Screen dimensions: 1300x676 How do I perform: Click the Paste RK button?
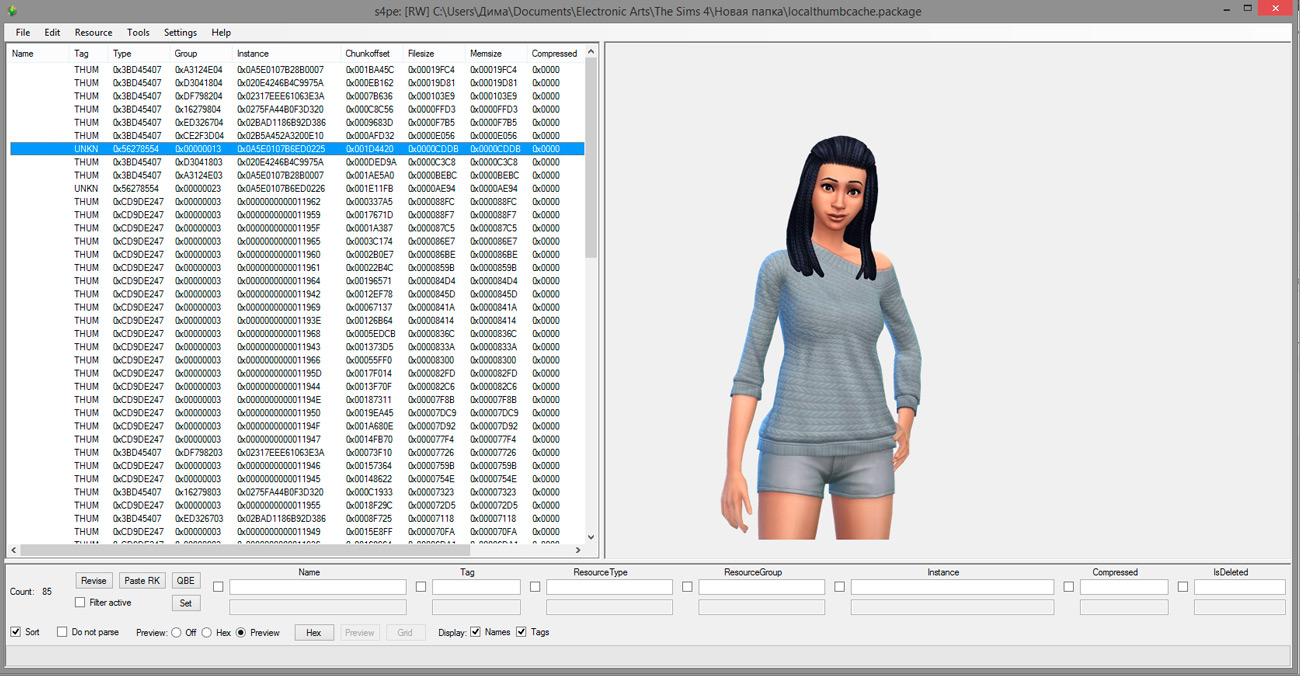(x=141, y=581)
